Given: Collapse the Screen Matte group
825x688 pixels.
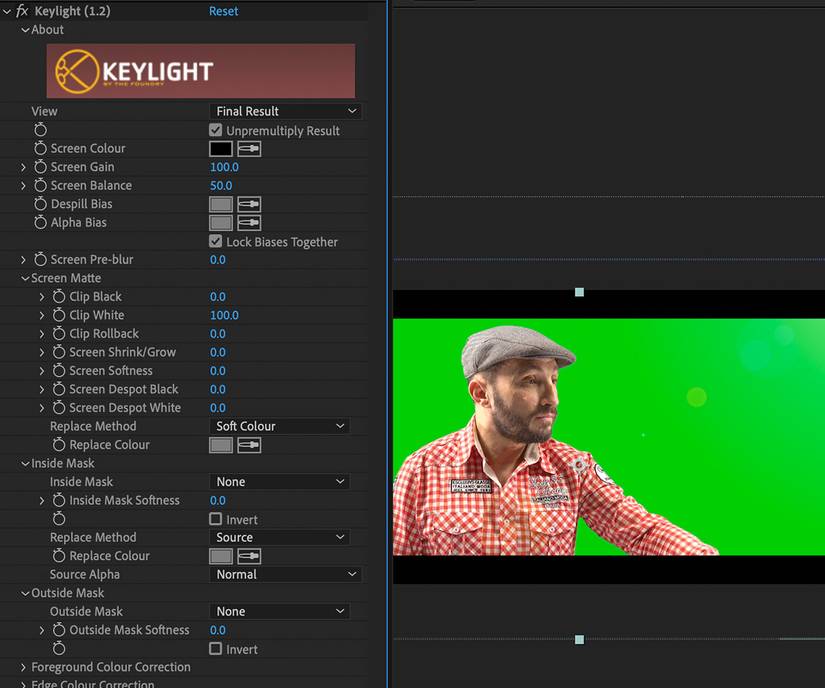Looking at the screenshot, I should [x=24, y=278].
